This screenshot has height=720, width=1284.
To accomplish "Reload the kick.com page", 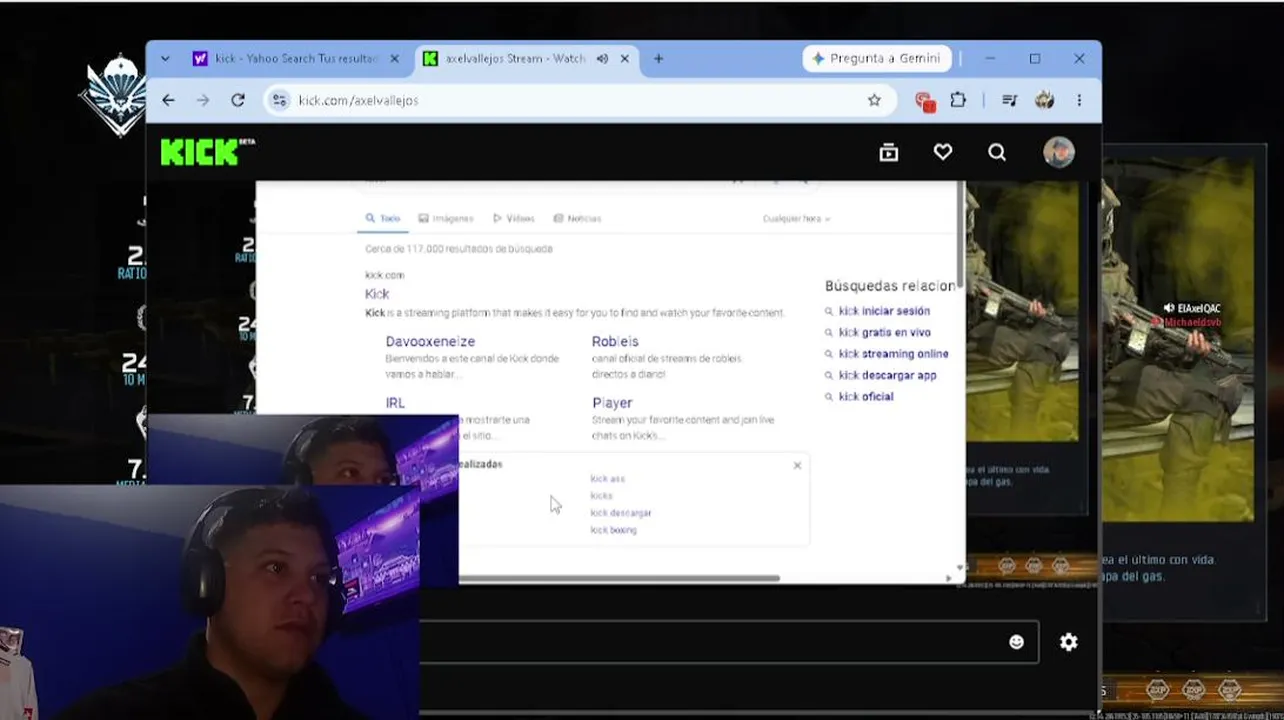I will [237, 100].
